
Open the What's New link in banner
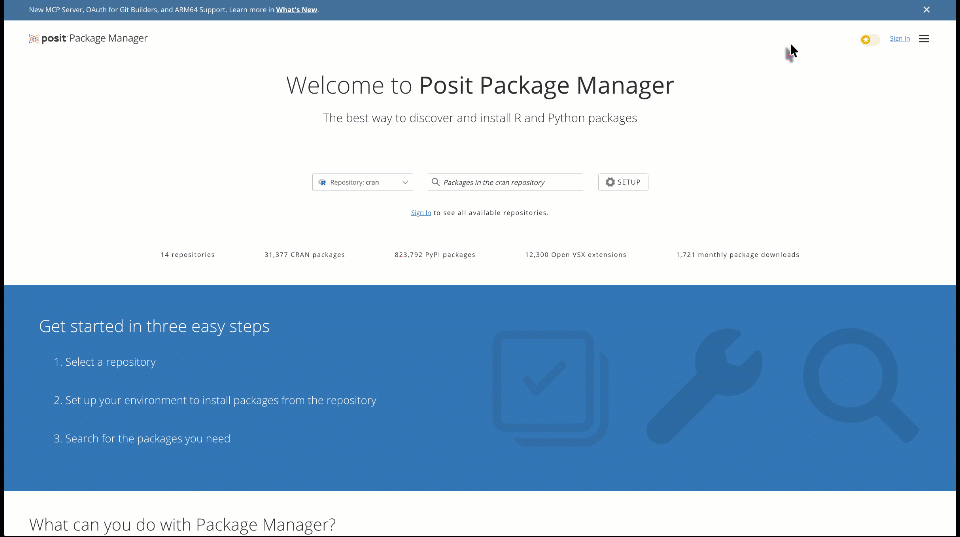click(x=296, y=10)
